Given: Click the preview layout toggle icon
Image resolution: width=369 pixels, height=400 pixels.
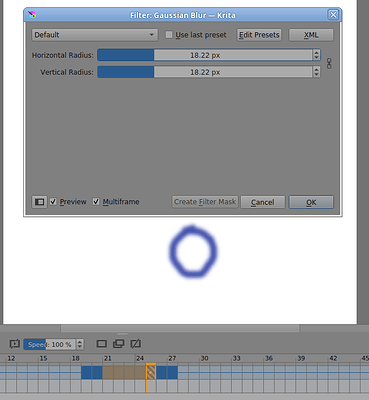Looking at the screenshot, I should pos(39,202).
